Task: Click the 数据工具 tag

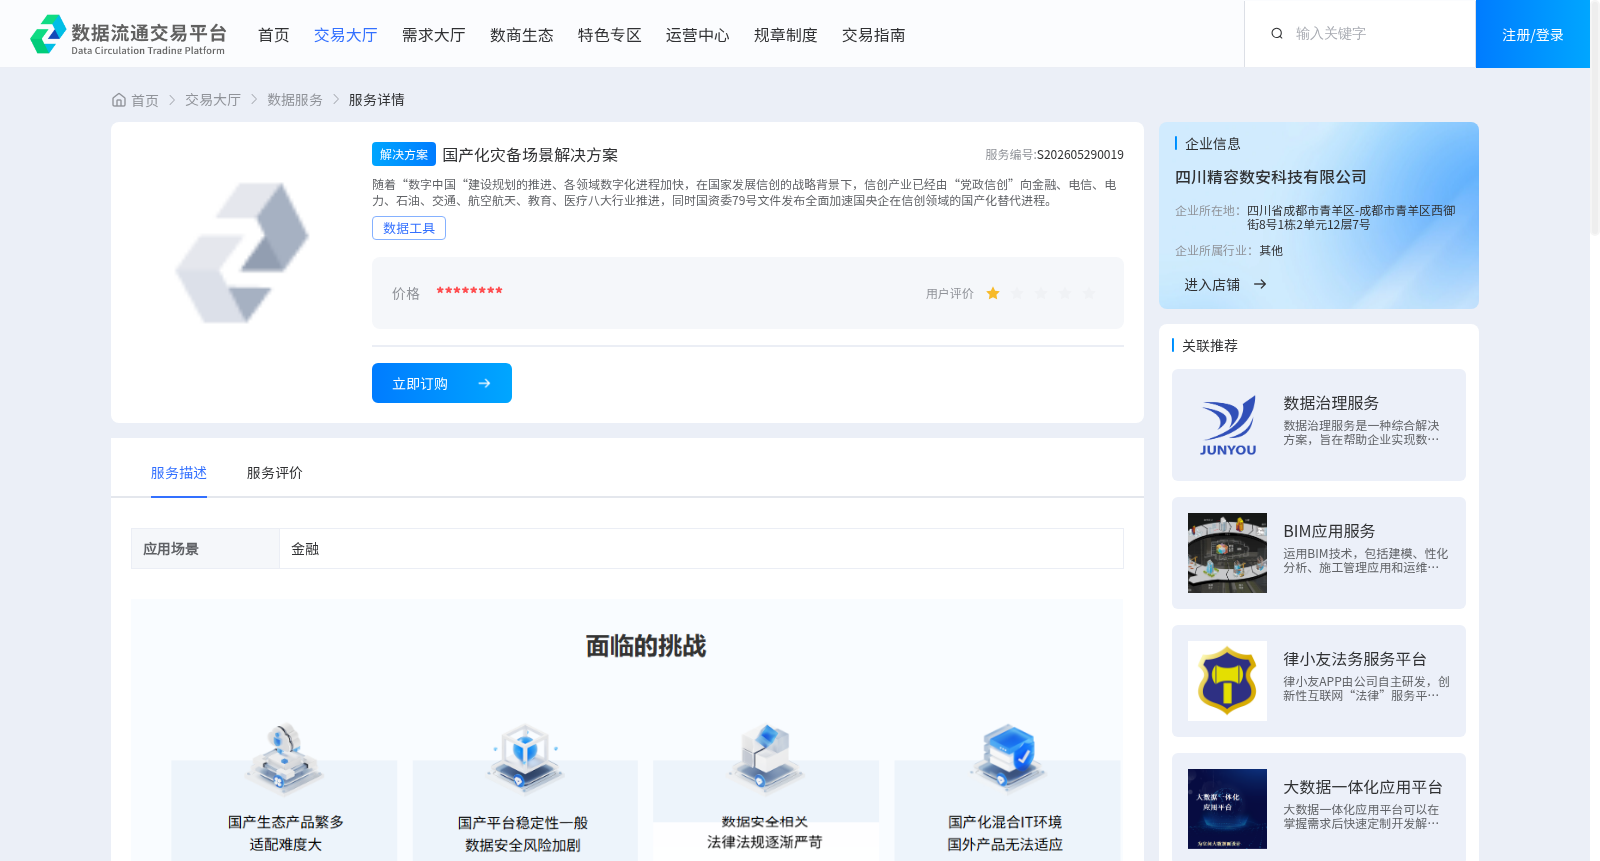Action: (x=409, y=228)
